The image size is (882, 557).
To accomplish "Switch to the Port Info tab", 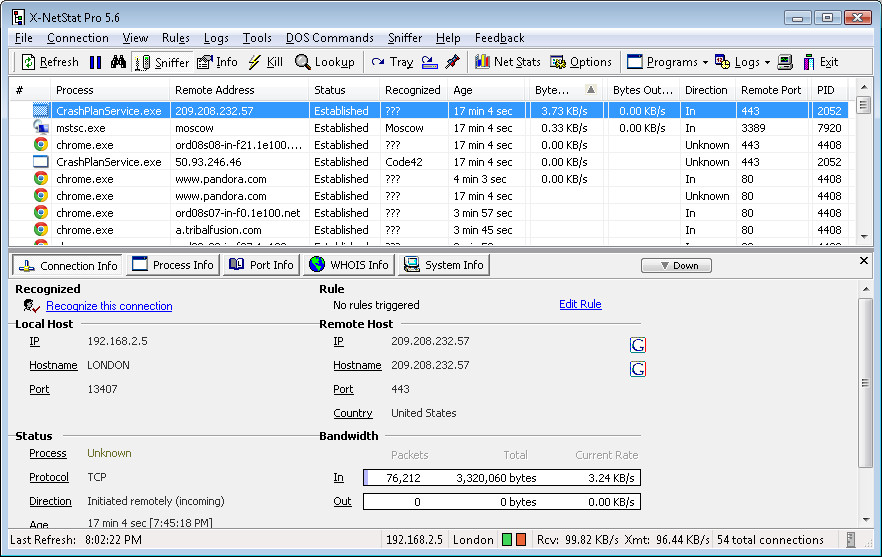I will click(x=262, y=264).
